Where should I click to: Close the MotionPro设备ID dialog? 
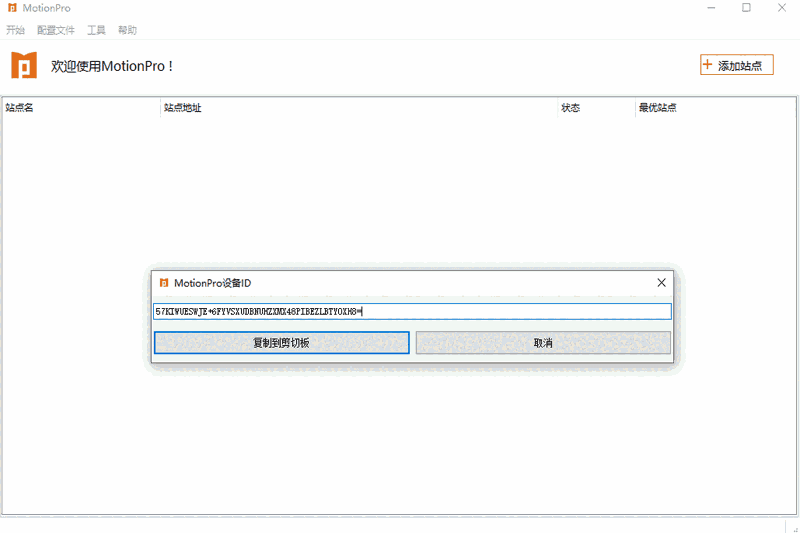tap(661, 283)
